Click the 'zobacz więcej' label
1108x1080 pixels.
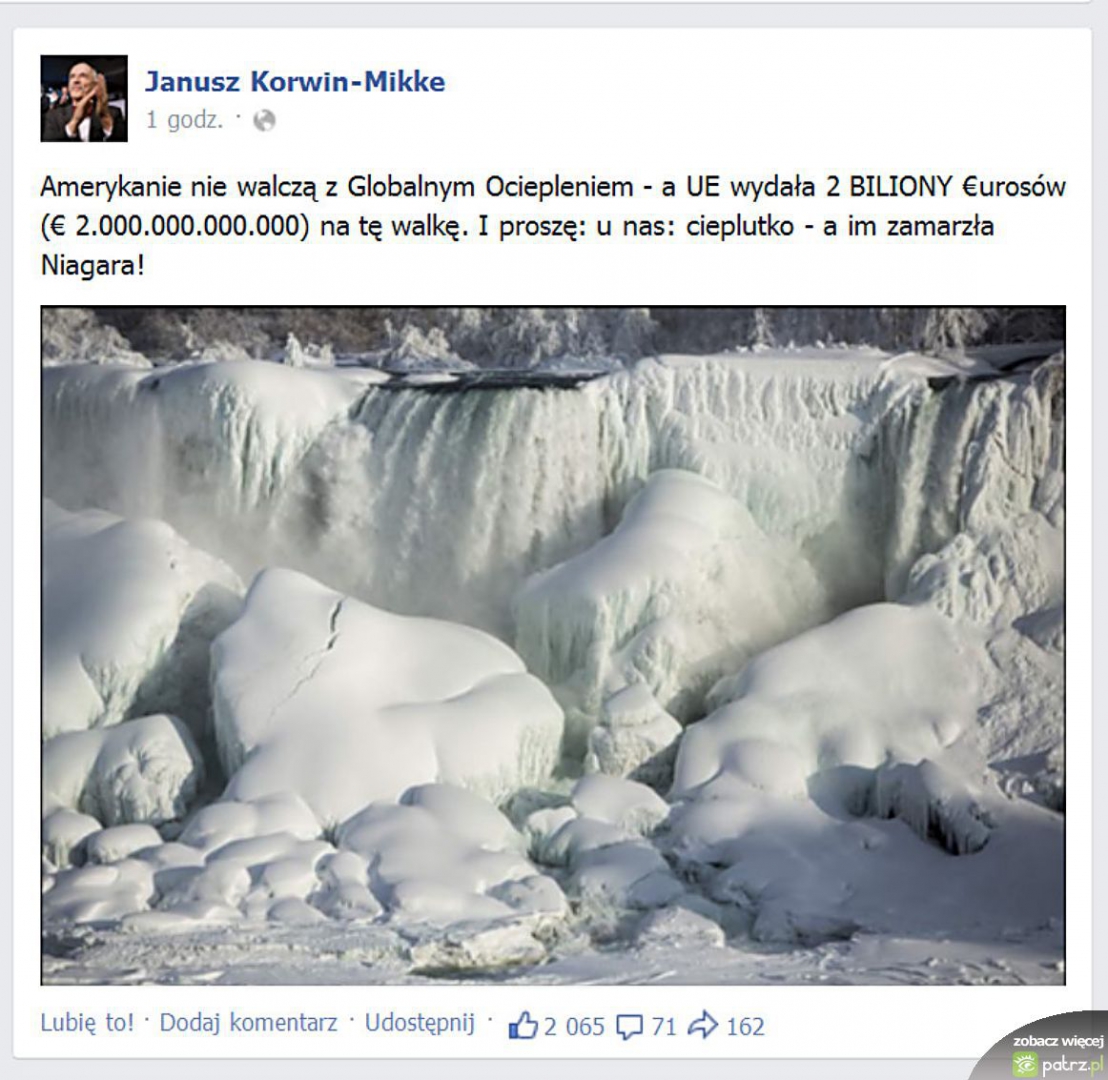click(1058, 1041)
